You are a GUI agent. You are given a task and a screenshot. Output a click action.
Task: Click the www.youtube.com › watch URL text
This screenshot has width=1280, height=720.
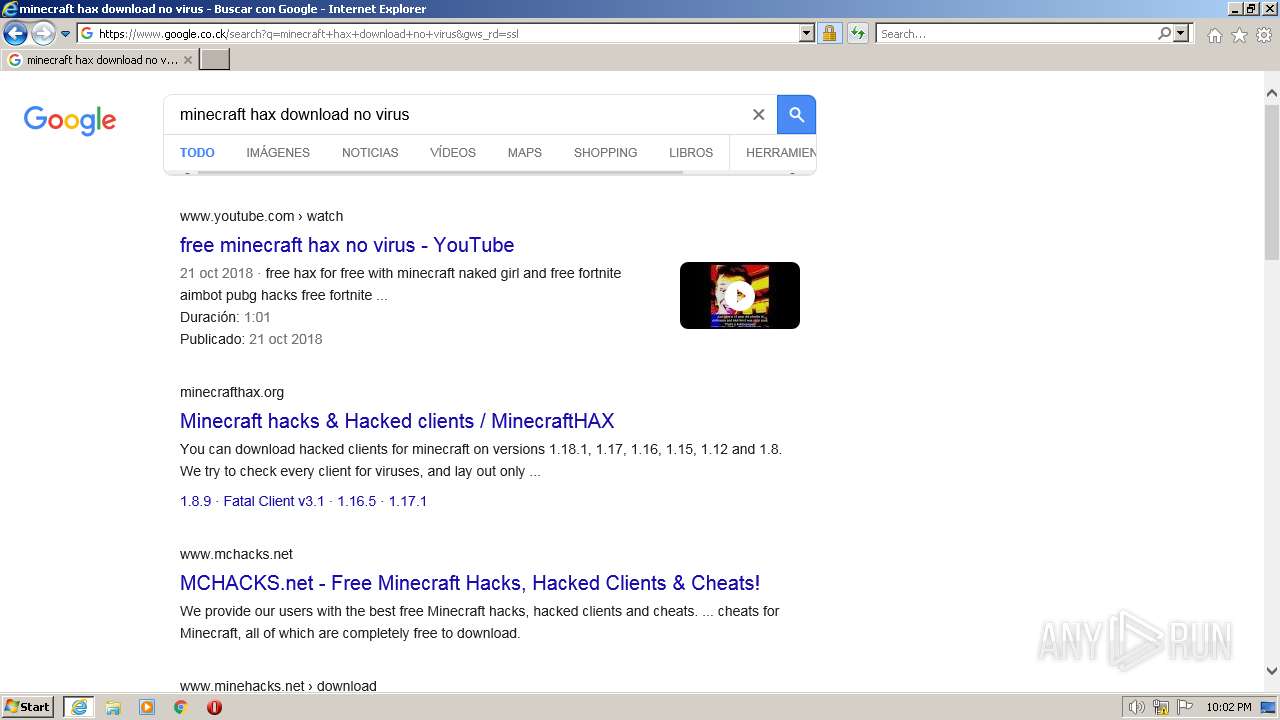[261, 216]
